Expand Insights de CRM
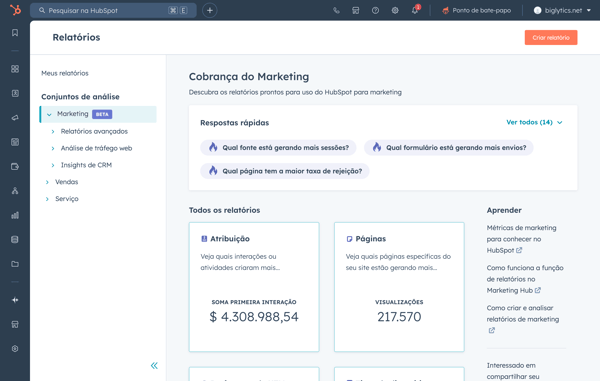This screenshot has height=381, width=600. click(x=53, y=165)
